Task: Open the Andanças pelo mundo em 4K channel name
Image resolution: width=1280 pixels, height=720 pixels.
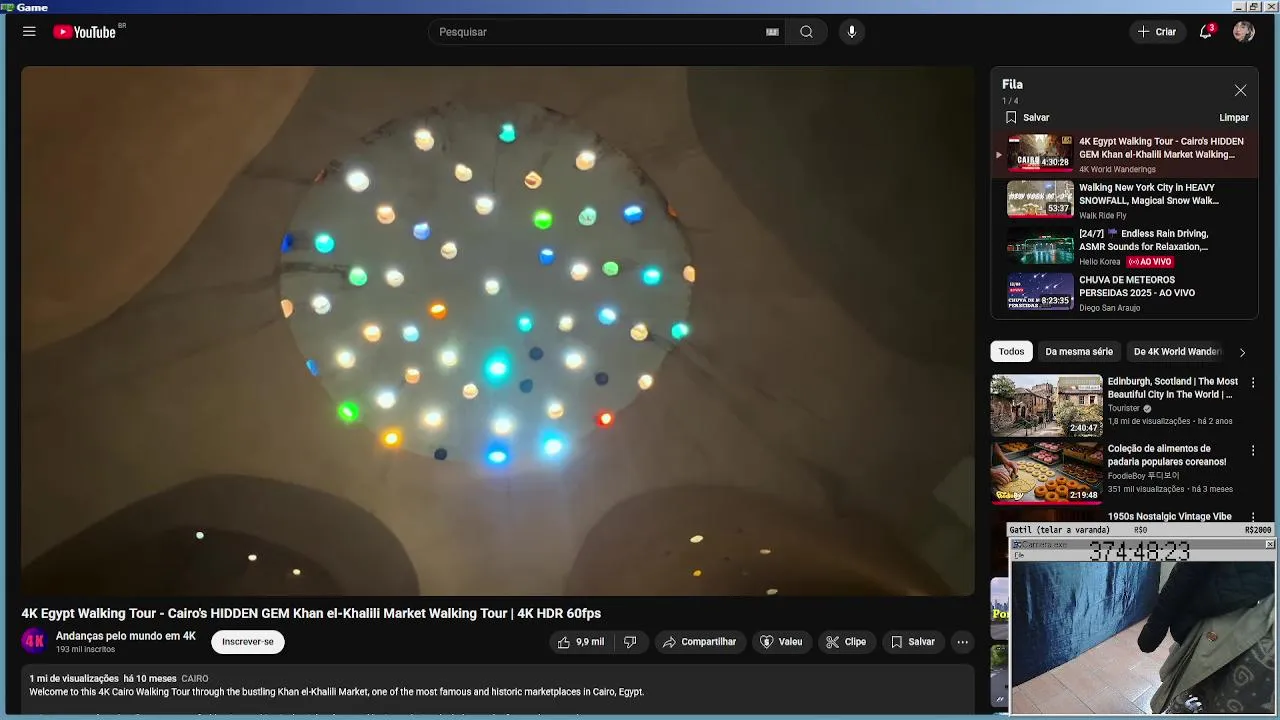Action: 126,636
